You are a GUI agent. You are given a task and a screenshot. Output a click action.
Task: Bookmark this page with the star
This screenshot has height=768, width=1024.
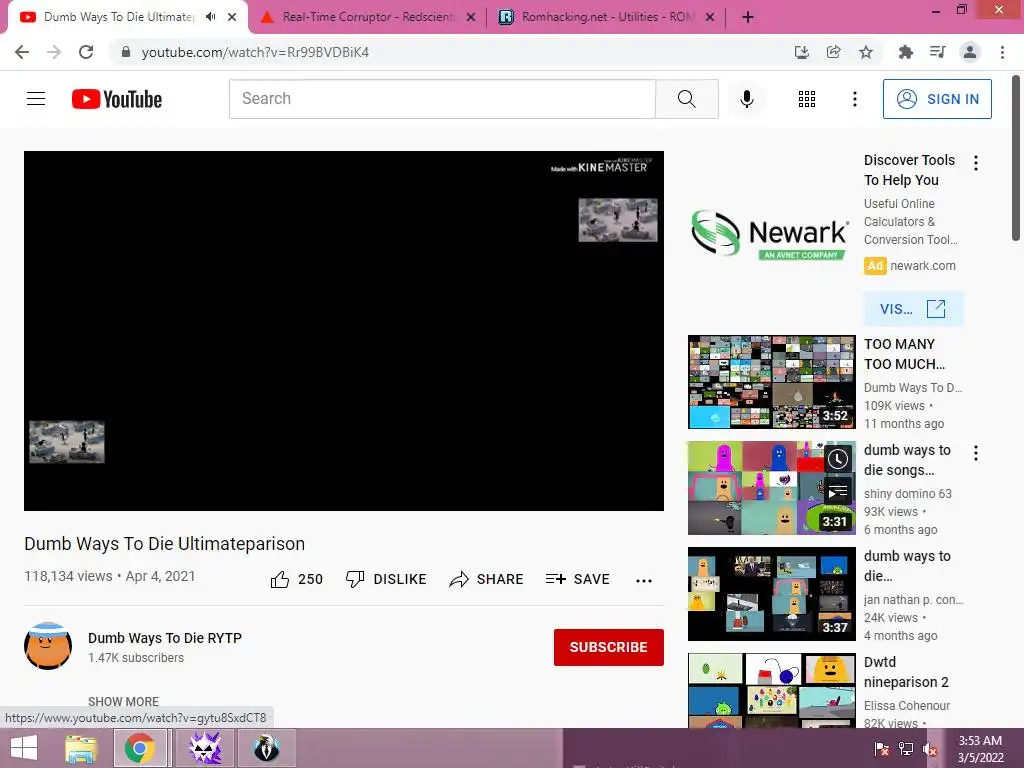(866, 52)
